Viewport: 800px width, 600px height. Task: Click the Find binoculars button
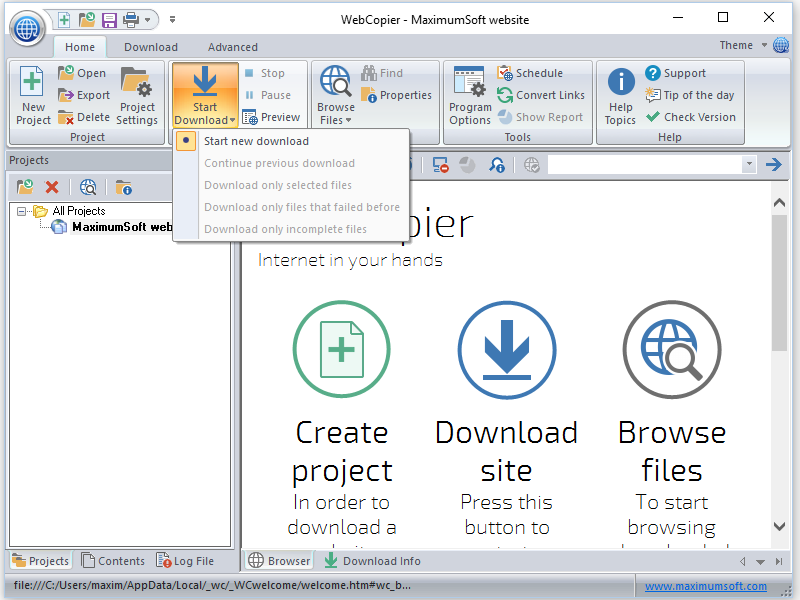(x=382, y=73)
